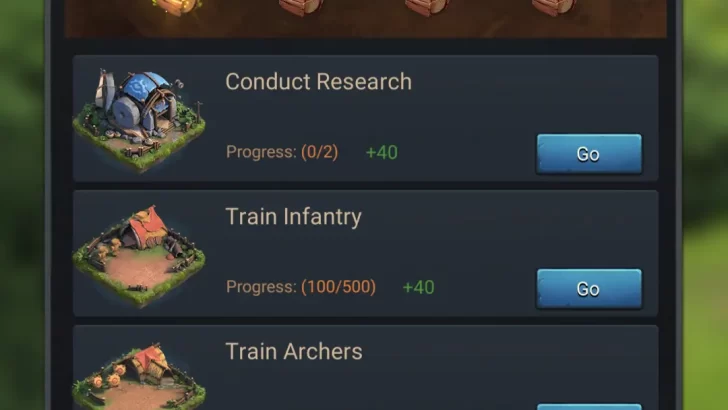Click Go for Conduct Research
This screenshot has width=728, height=410.
[x=589, y=154]
